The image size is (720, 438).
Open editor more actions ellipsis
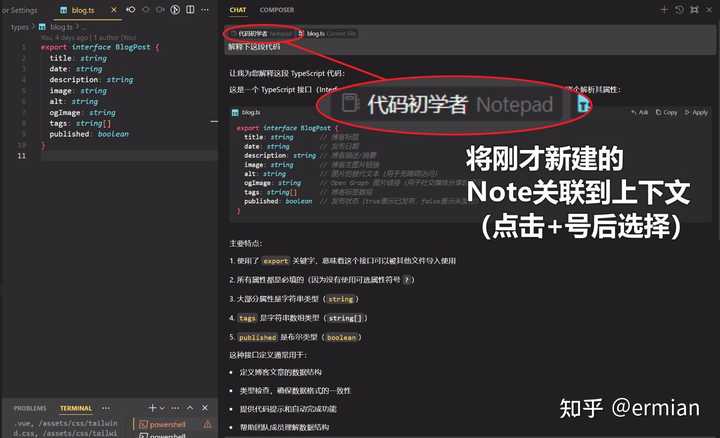tap(204, 9)
